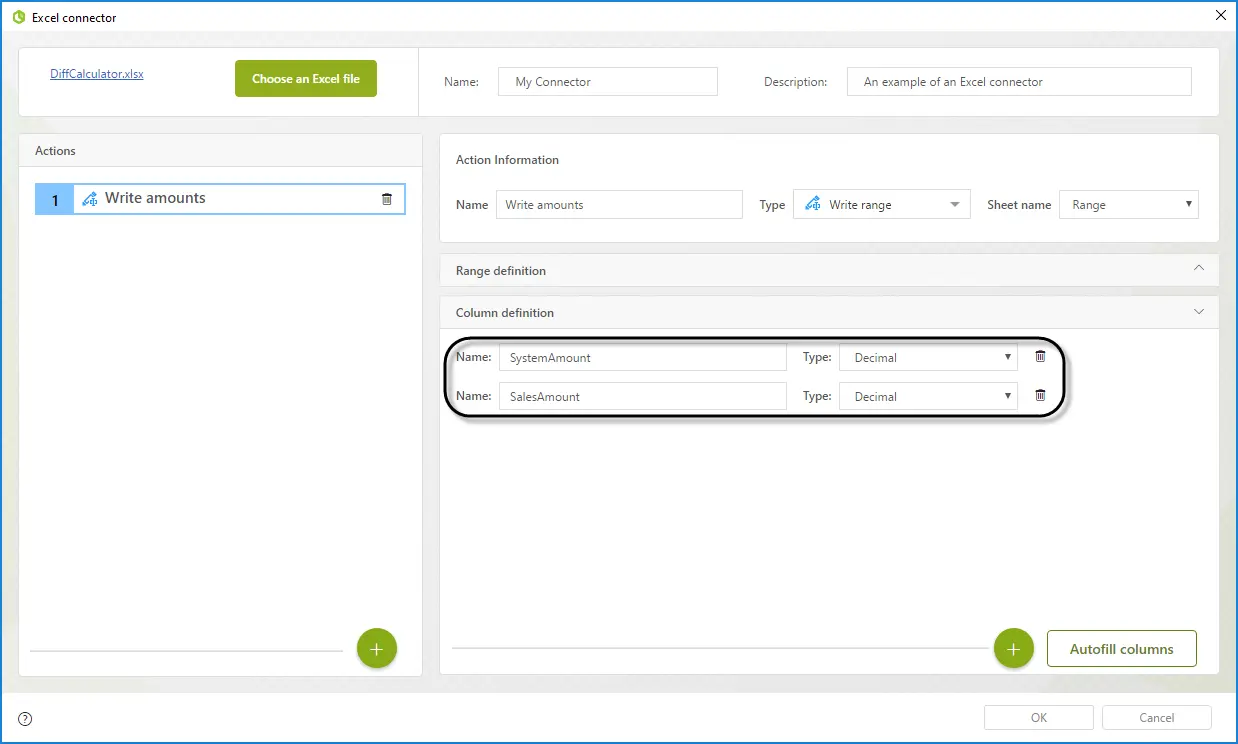This screenshot has height=744, width=1238.
Task: Close the Excel connector window
Action: click(x=1220, y=15)
